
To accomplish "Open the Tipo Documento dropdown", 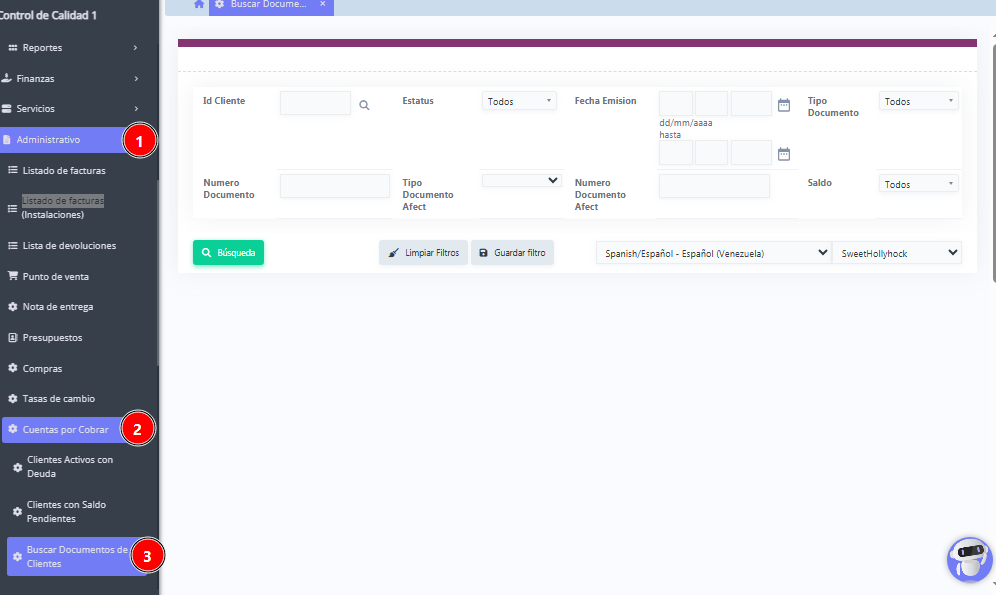I will [x=918, y=101].
